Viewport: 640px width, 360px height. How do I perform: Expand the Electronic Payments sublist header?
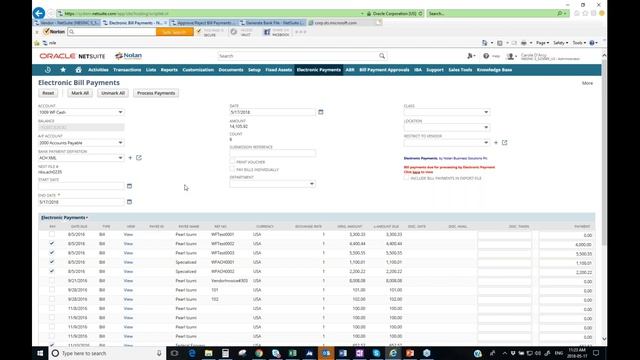point(64,218)
